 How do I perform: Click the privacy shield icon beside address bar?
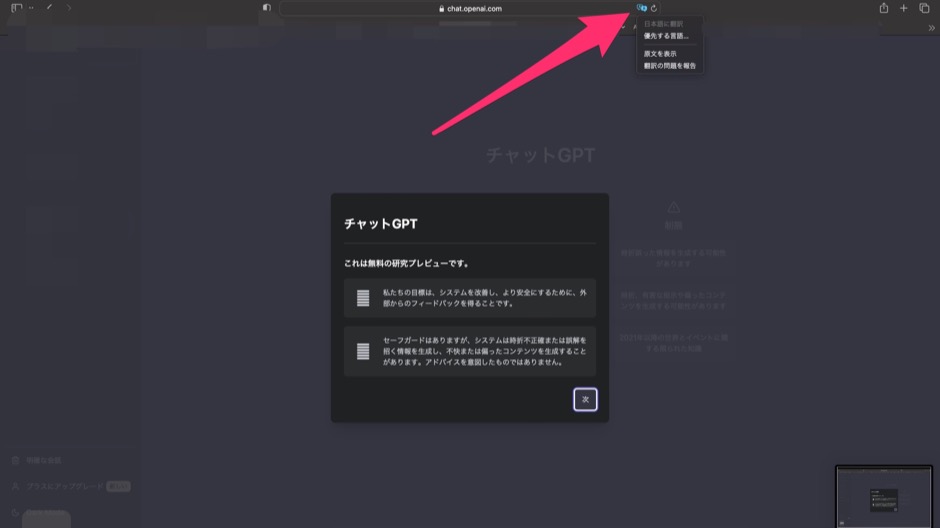tap(267, 8)
